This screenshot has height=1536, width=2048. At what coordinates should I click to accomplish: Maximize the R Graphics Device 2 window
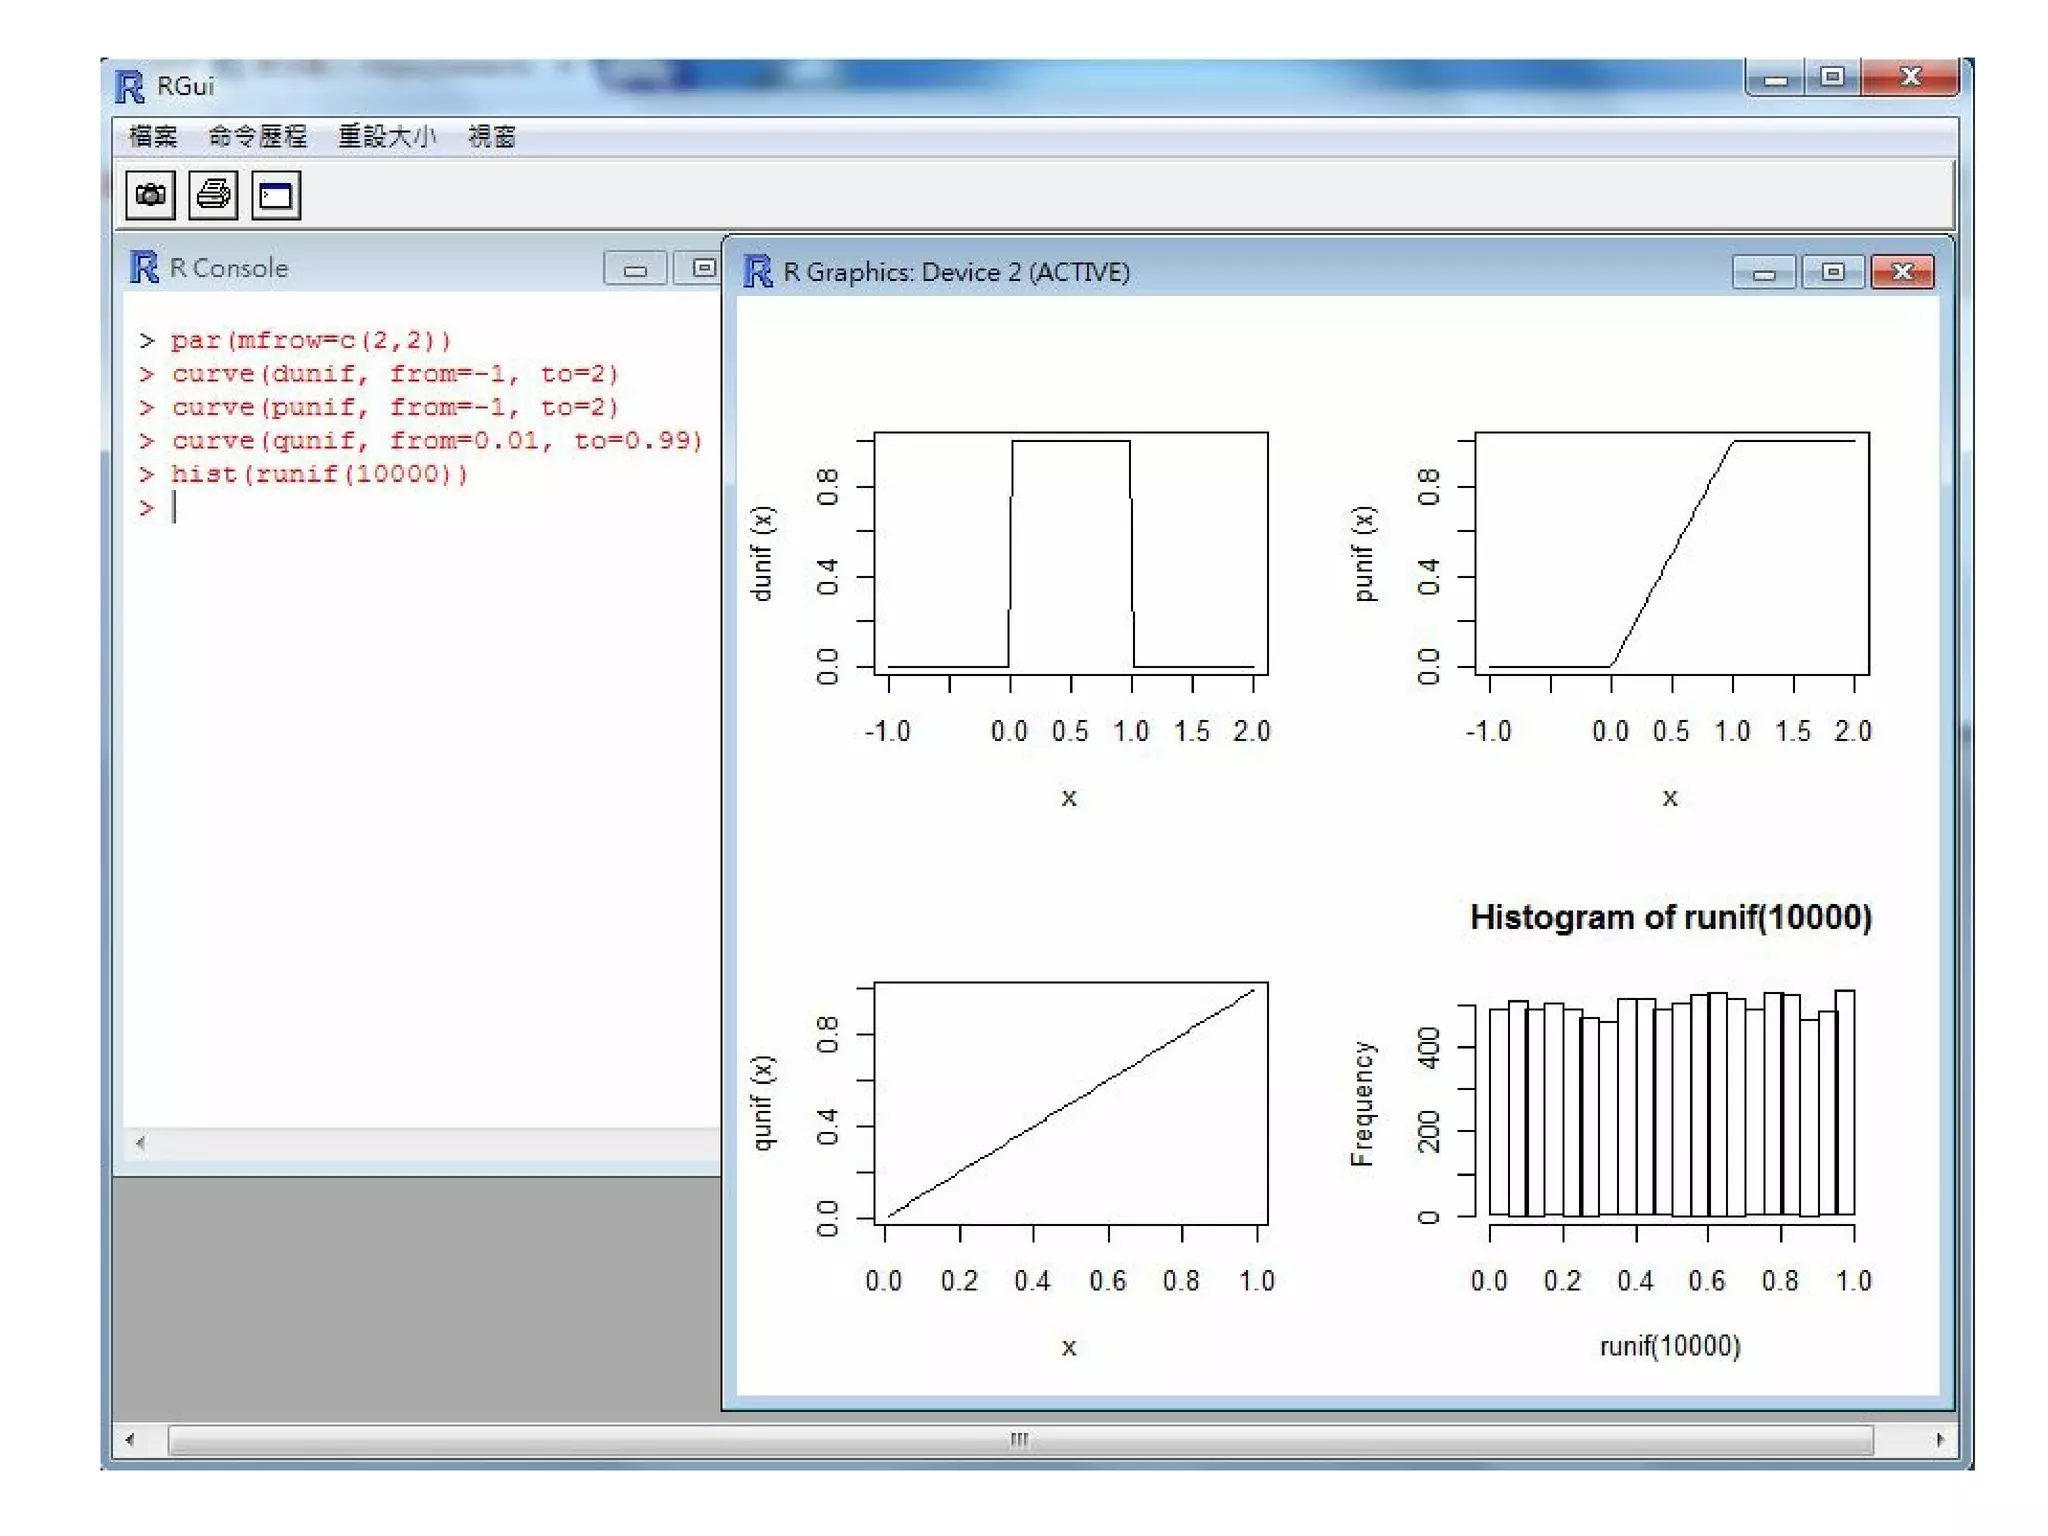click(1833, 272)
